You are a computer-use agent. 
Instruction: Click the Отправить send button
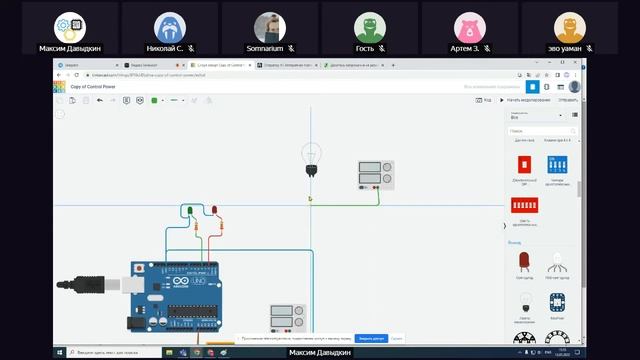568,100
